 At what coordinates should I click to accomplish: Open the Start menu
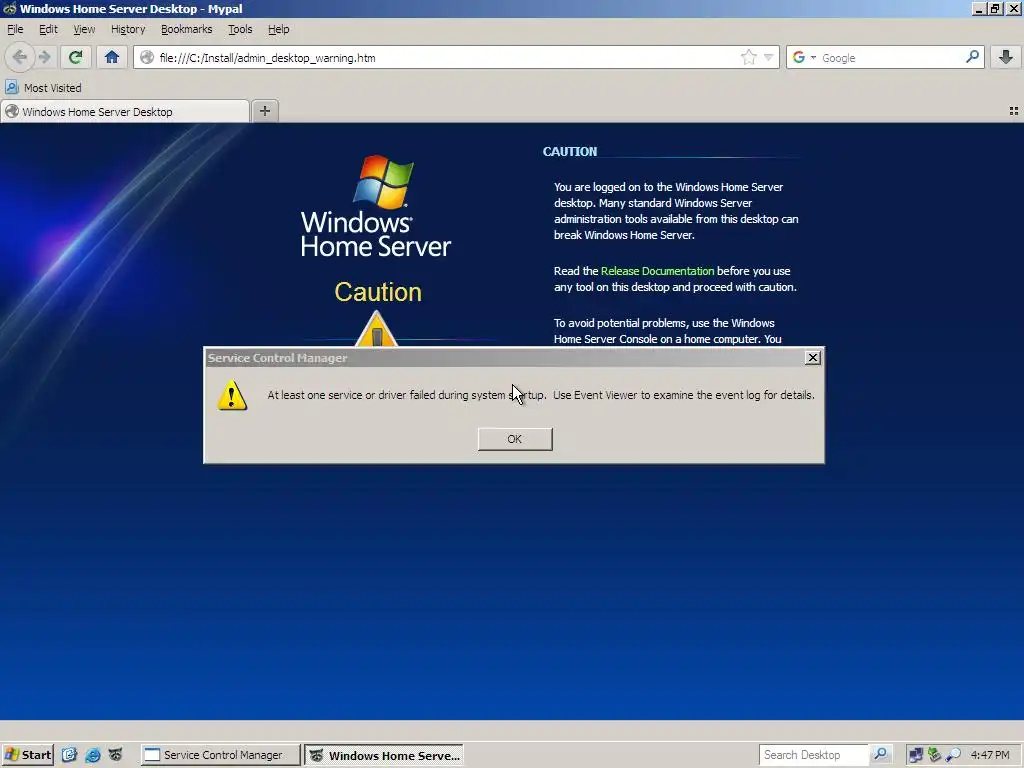(27, 755)
